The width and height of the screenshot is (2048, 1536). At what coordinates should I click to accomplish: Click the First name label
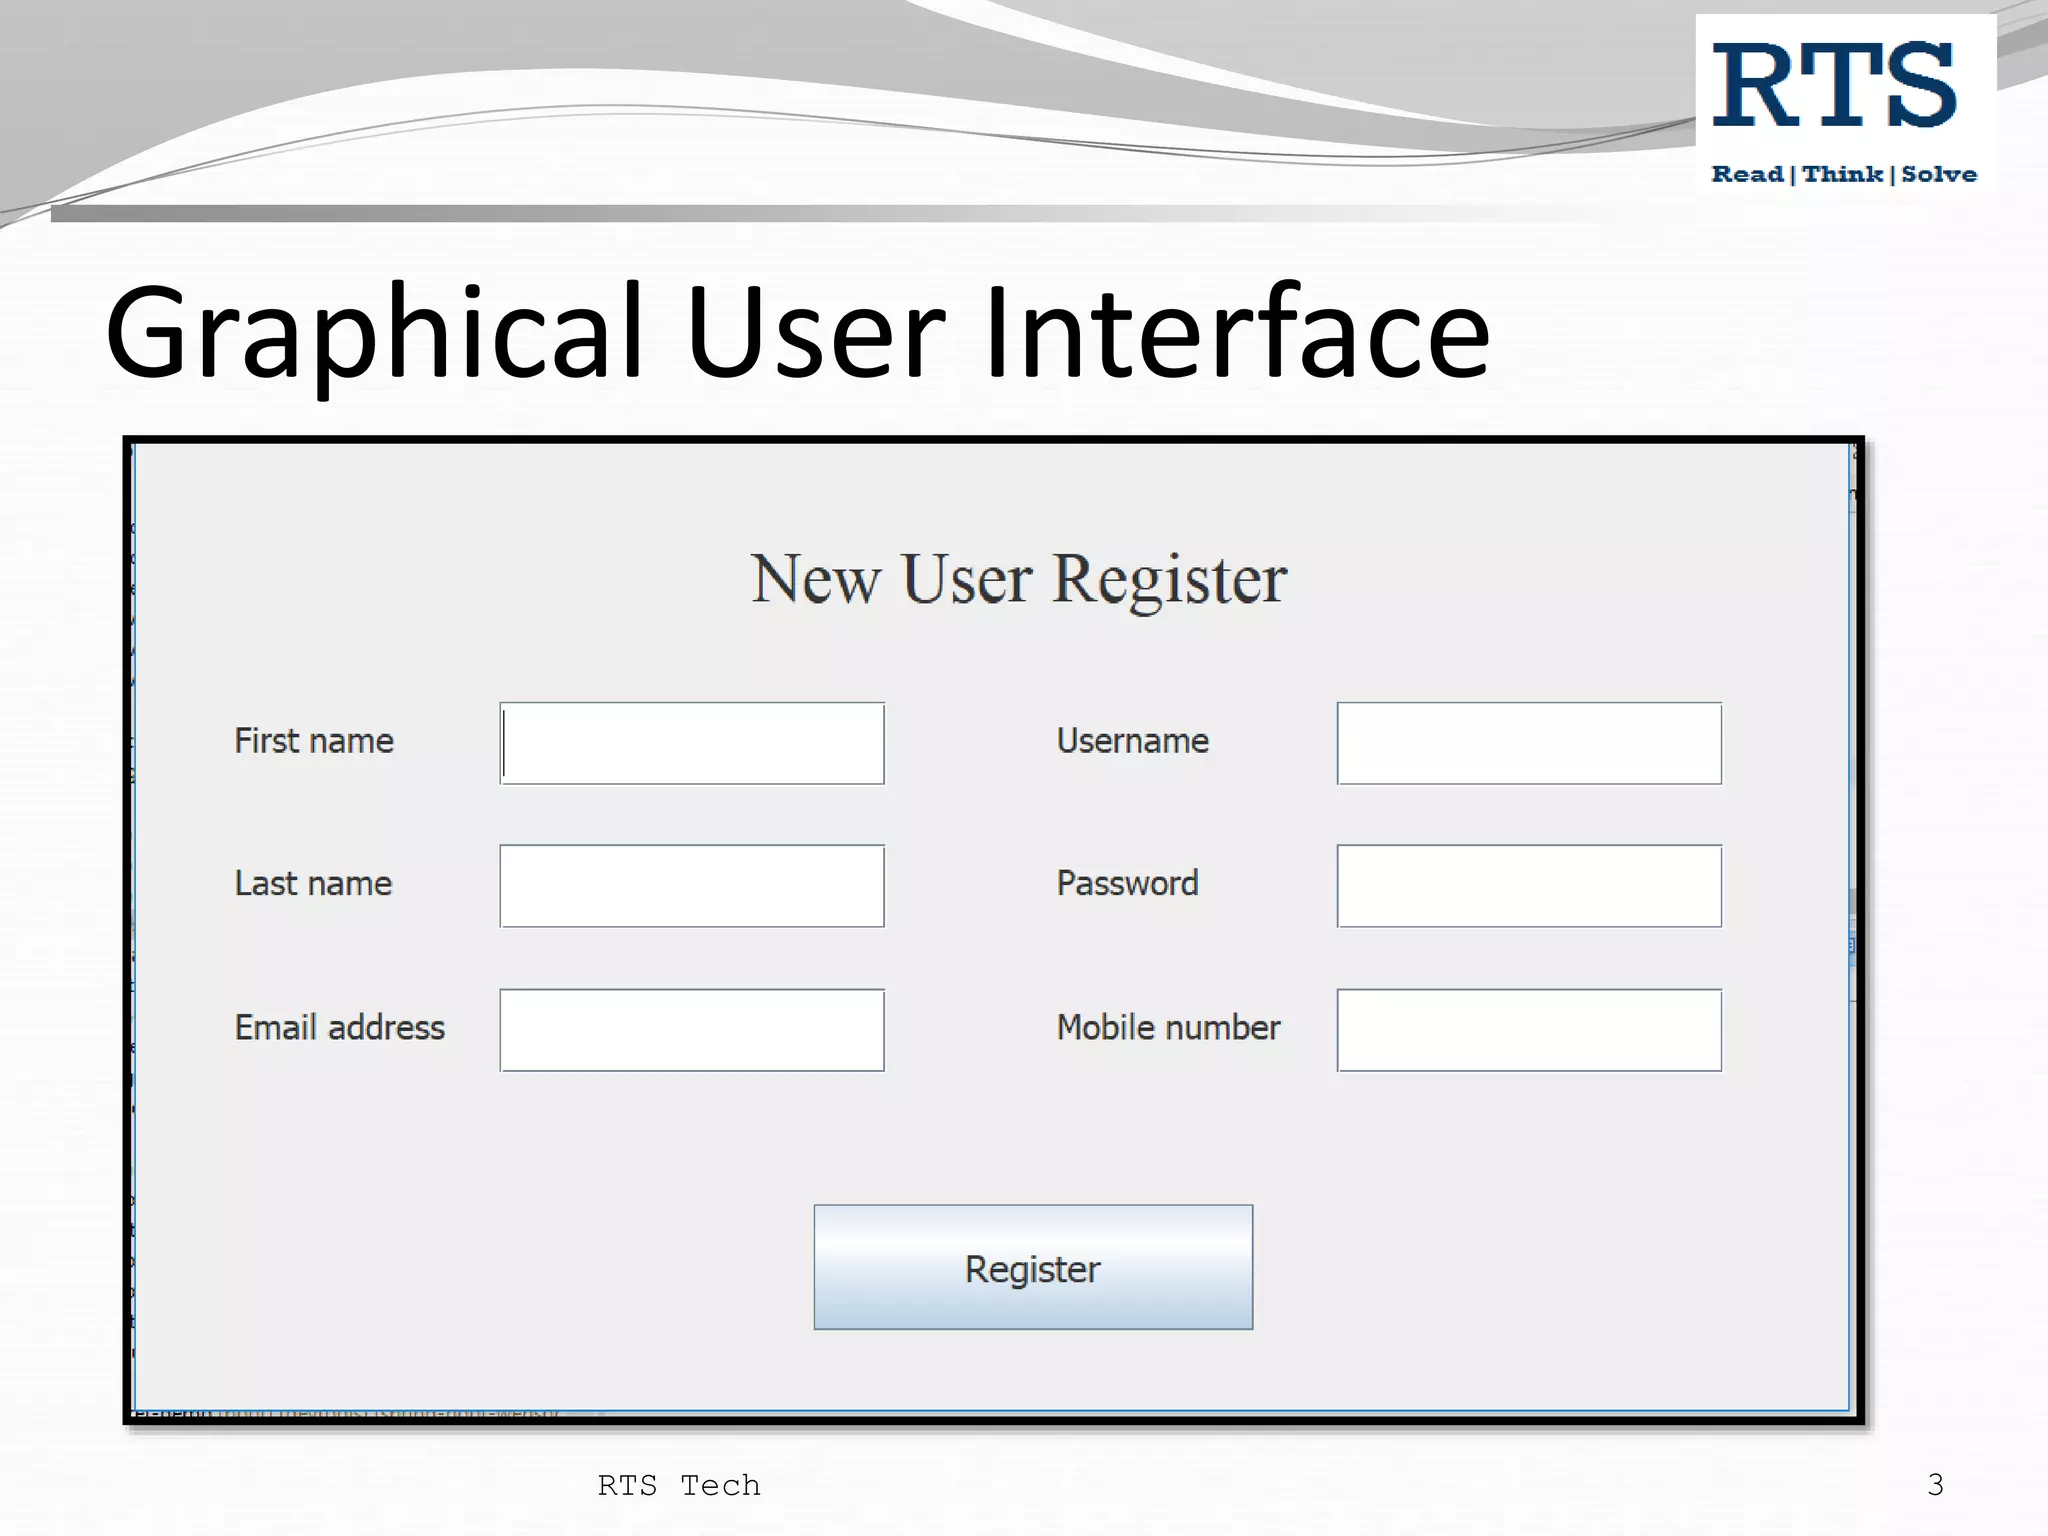314,741
